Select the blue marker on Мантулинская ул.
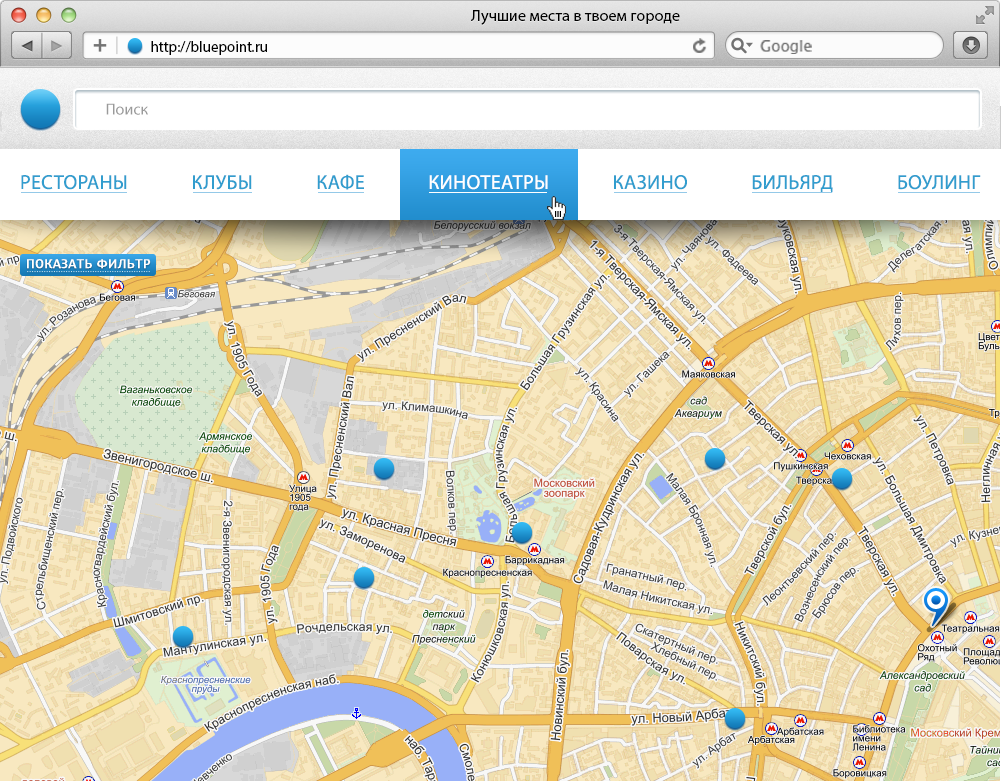1001x781 pixels. point(183,636)
